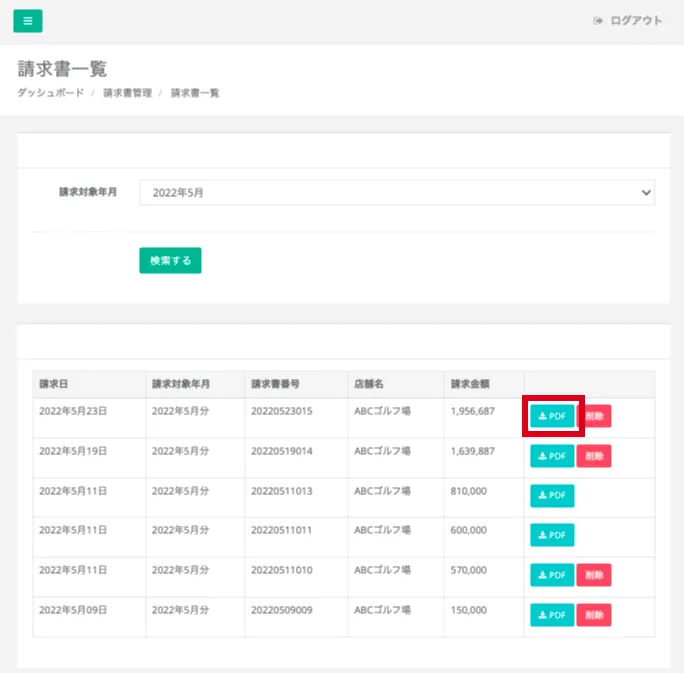Download PDF for invoice 20220509009

pos(552,614)
